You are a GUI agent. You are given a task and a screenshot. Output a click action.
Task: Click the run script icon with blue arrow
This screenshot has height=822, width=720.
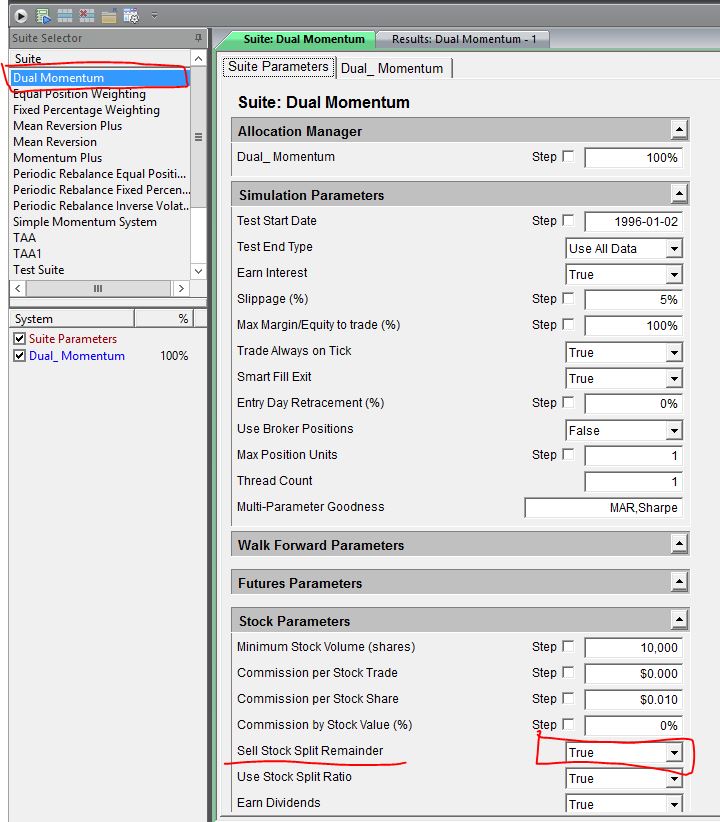(43, 16)
